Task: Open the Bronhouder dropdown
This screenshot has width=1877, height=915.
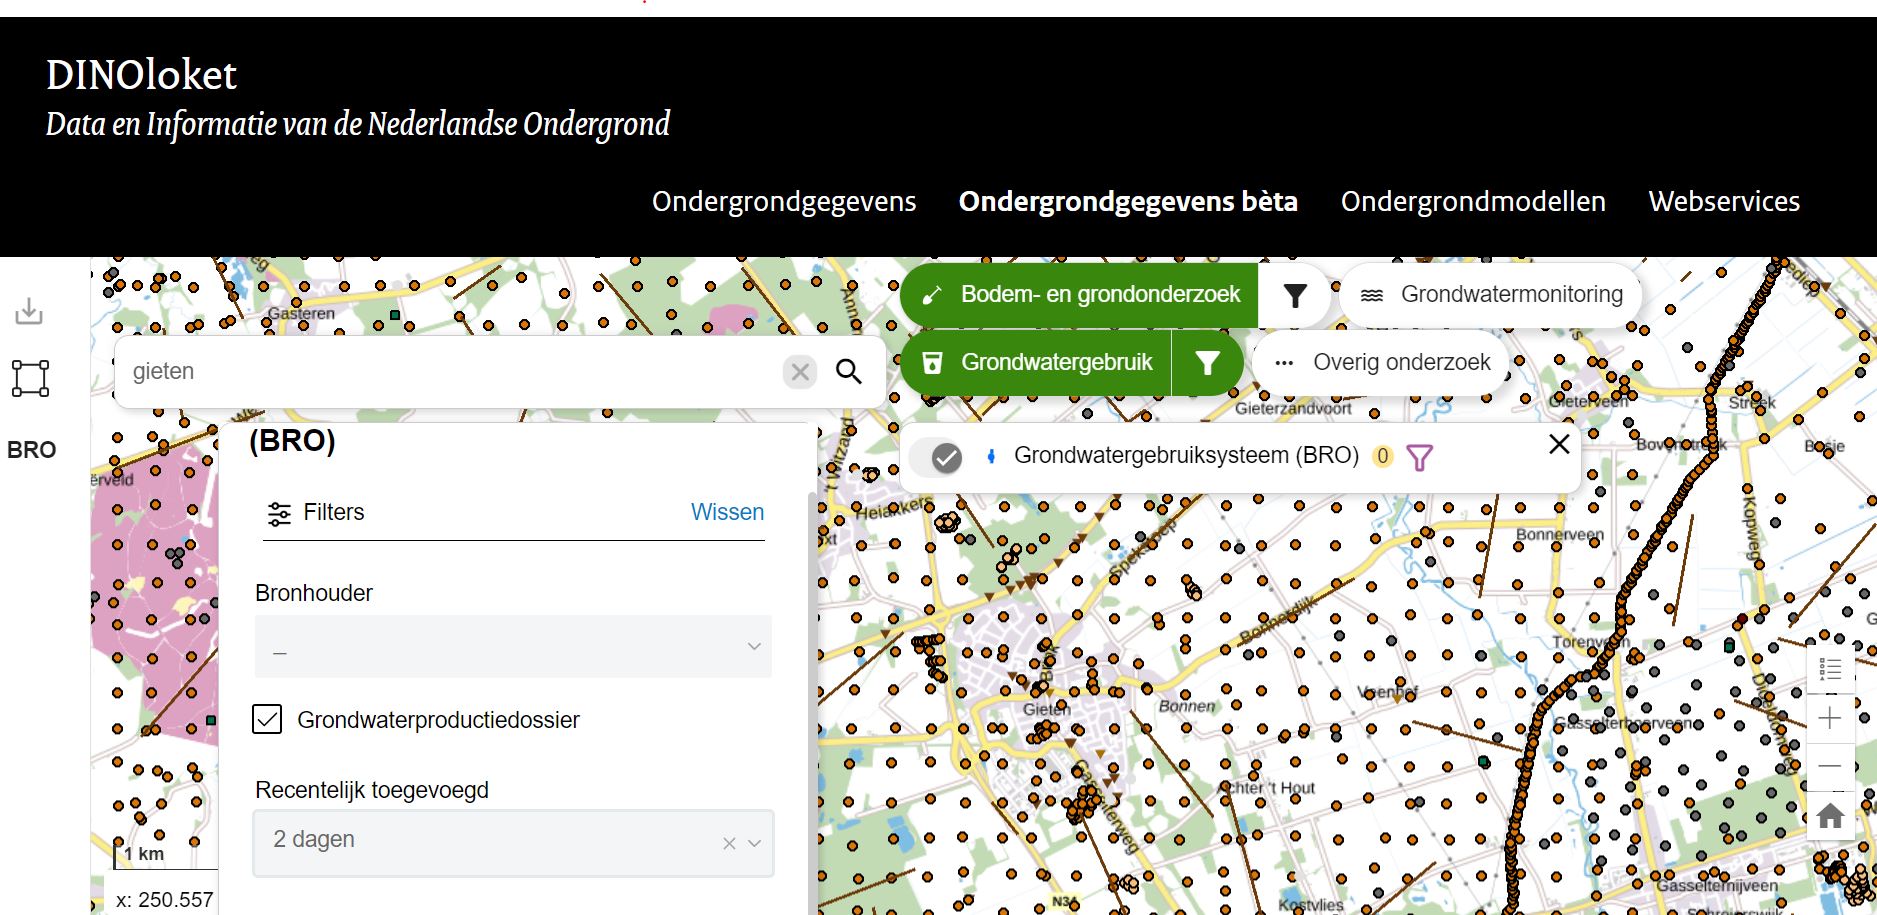Action: click(x=513, y=647)
